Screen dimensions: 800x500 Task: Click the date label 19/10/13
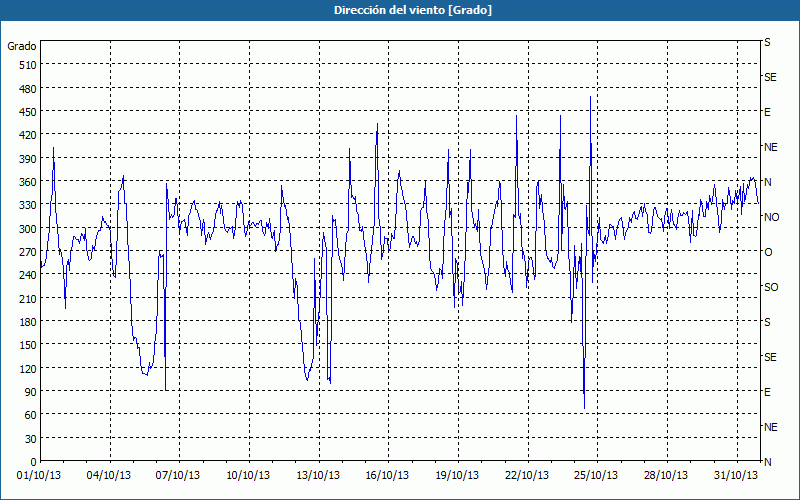point(457,476)
